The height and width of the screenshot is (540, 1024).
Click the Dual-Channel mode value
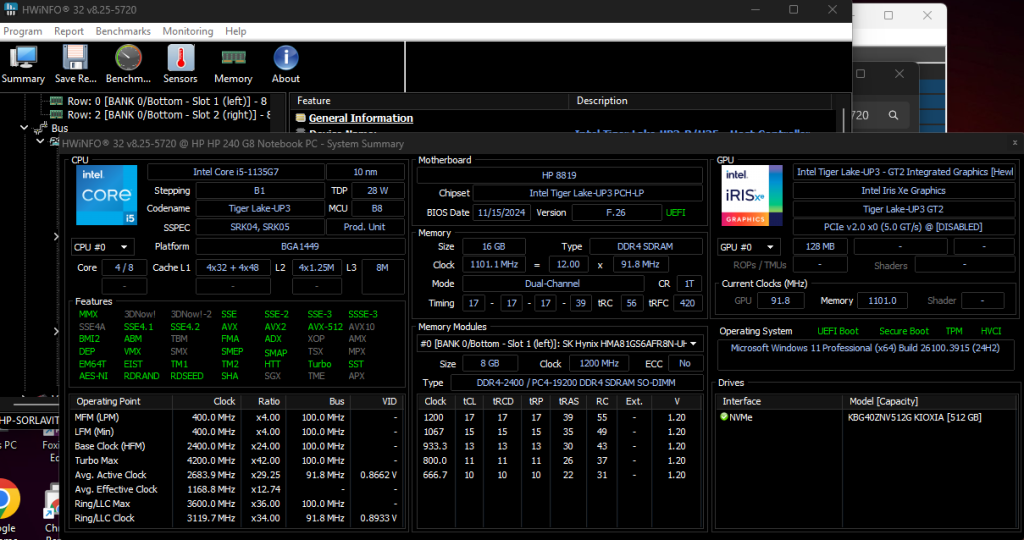[x=552, y=283]
